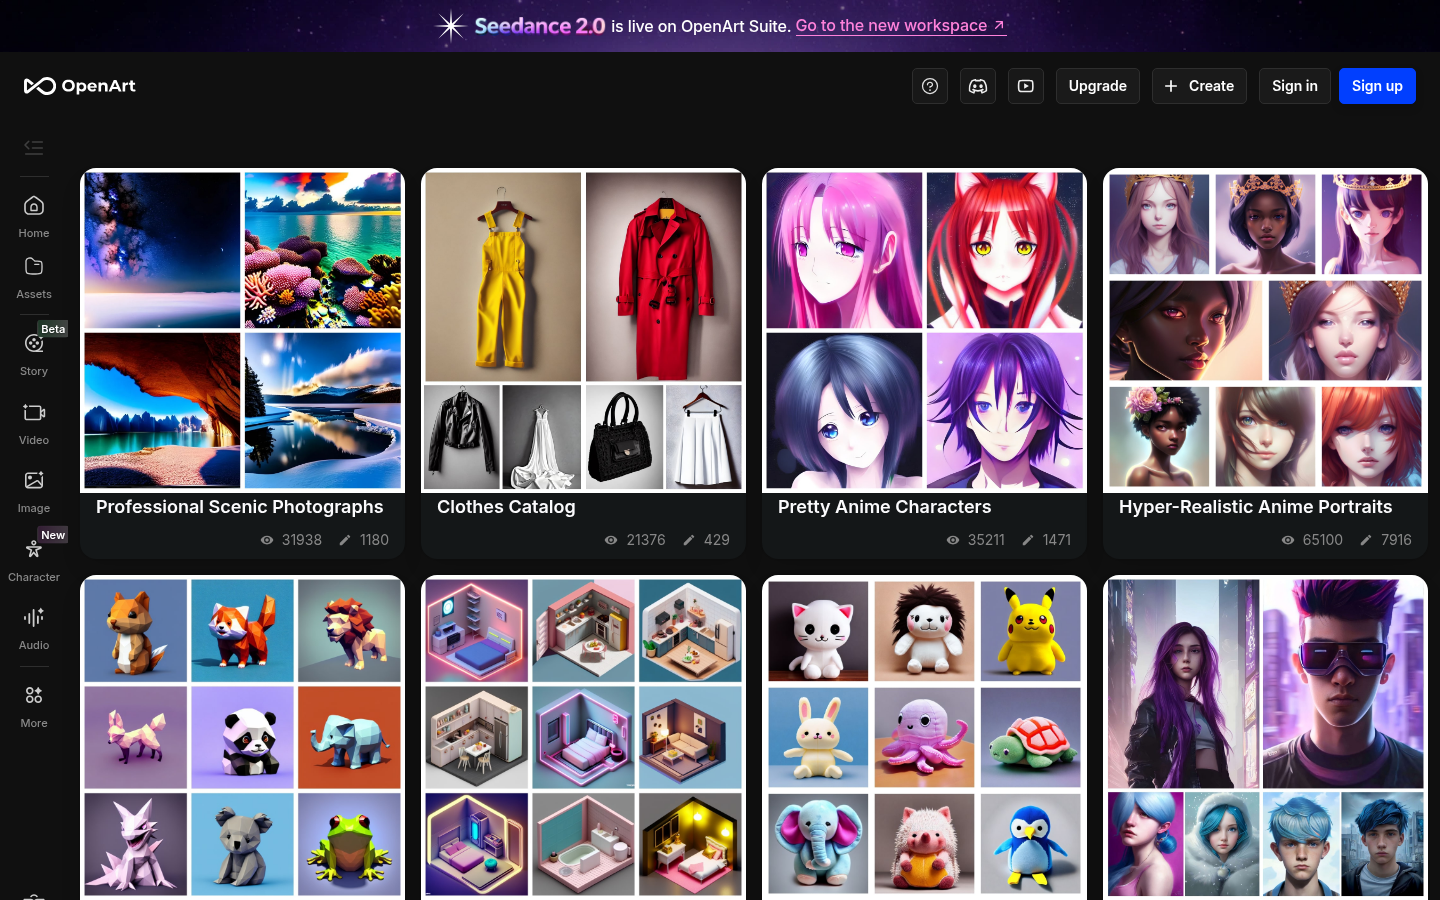1440x900 pixels.
Task: Click the pink-haired anime girl thumbnail
Action: click(845, 250)
